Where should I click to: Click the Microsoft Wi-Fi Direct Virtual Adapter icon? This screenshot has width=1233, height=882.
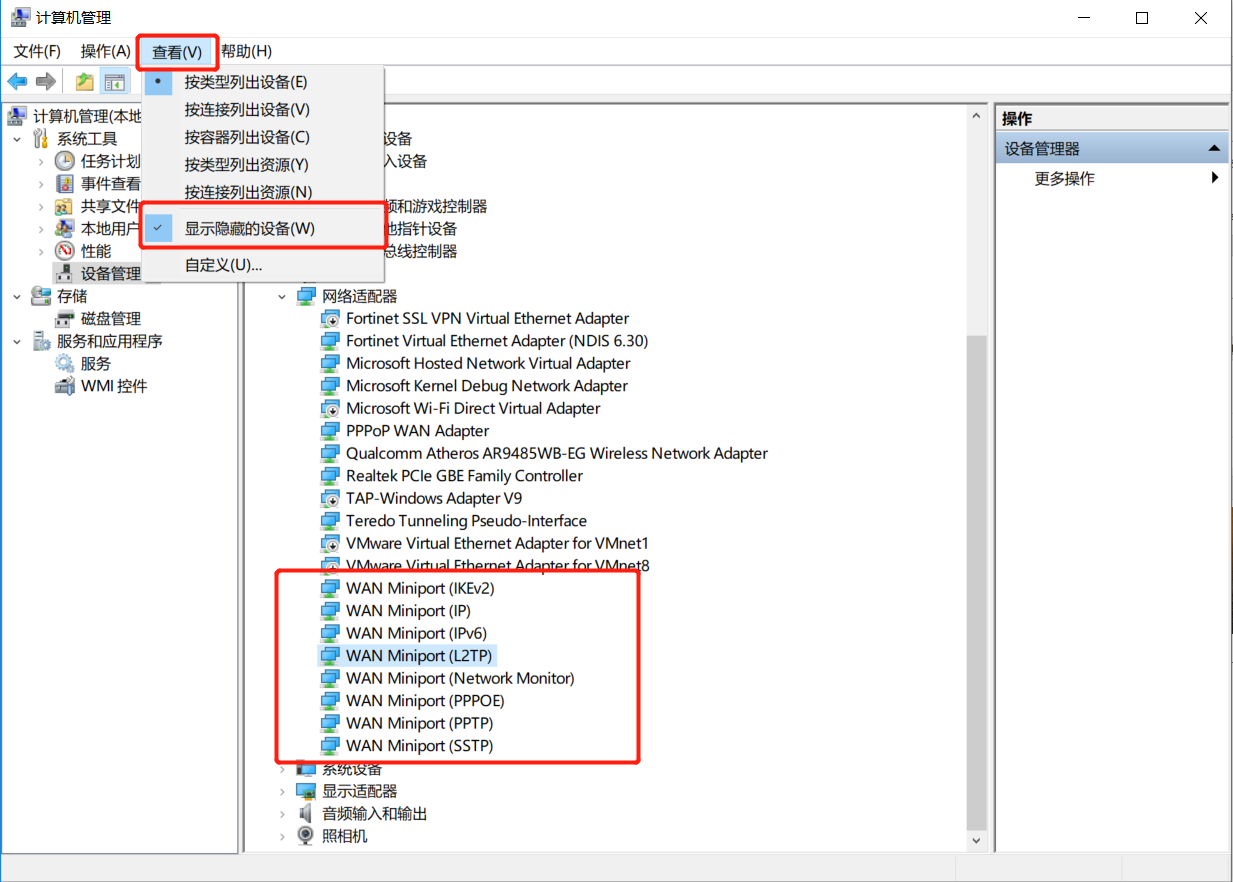(330, 408)
